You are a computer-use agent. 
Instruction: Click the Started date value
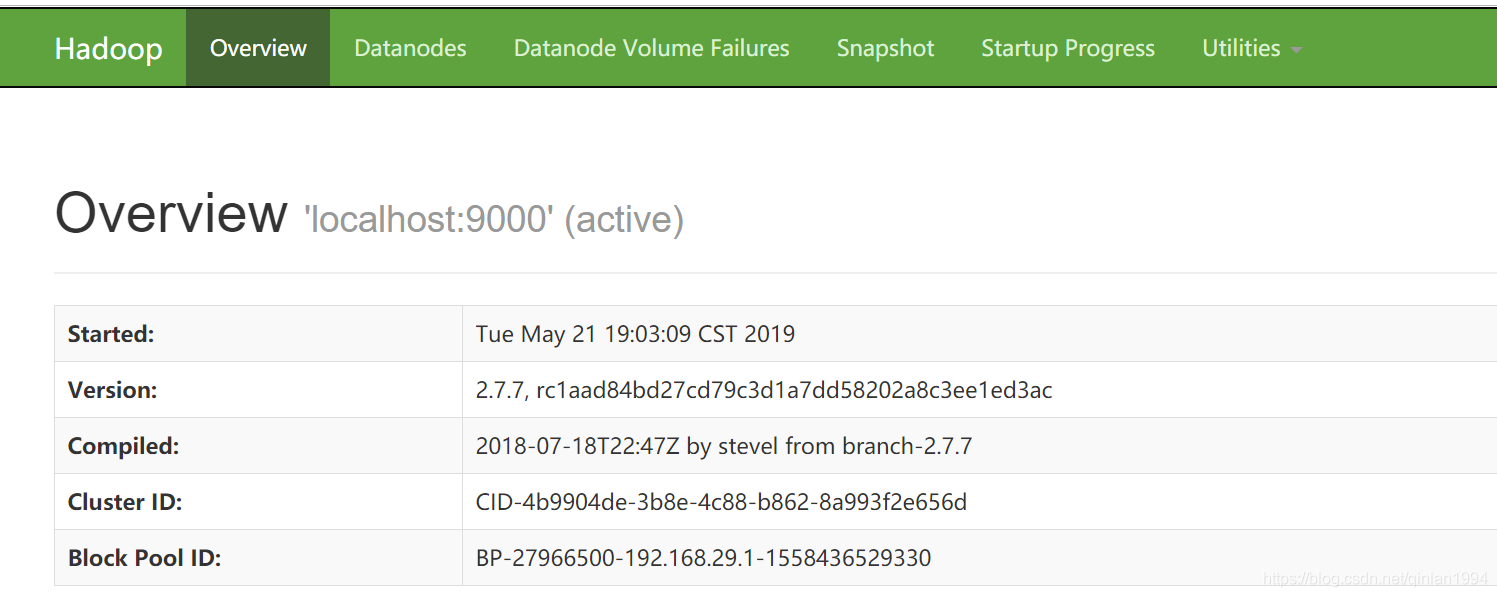(635, 334)
